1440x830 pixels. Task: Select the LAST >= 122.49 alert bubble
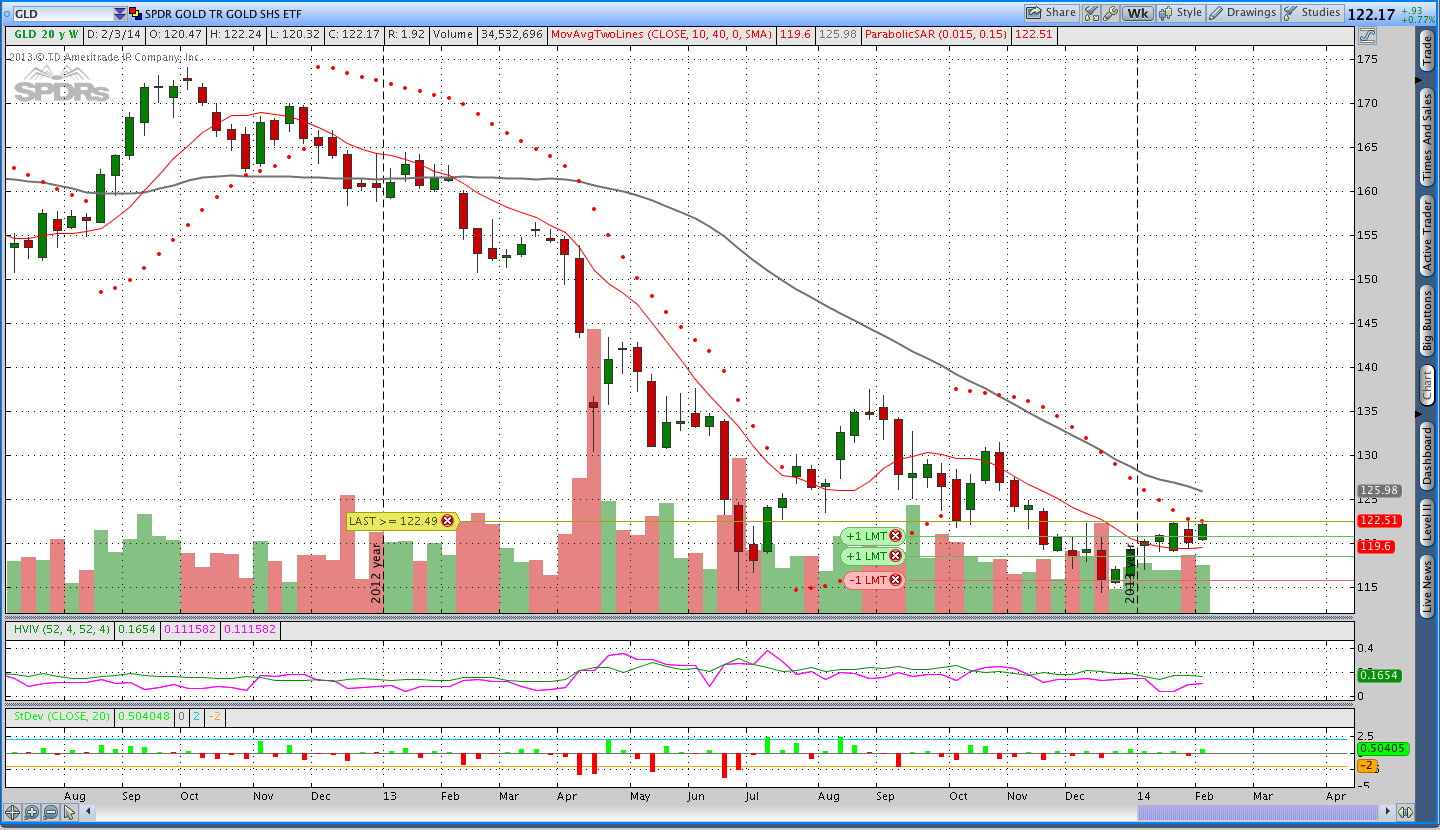pos(401,521)
